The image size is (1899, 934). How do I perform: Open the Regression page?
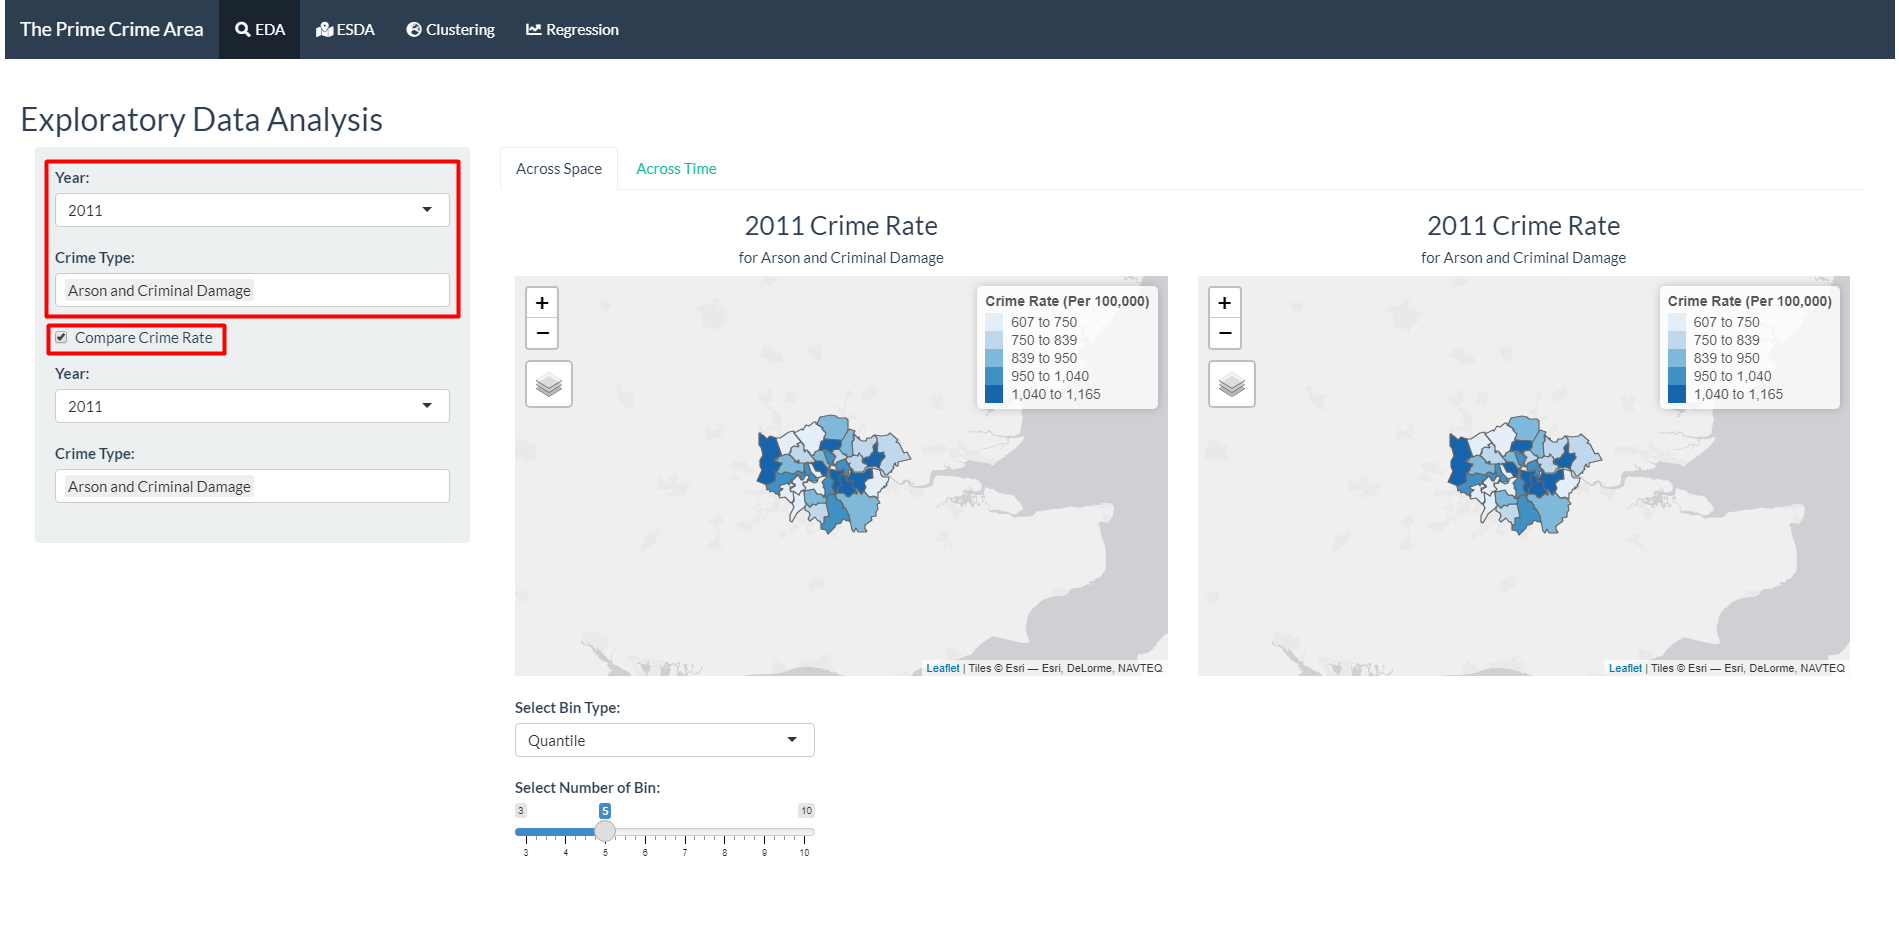pos(572,30)
